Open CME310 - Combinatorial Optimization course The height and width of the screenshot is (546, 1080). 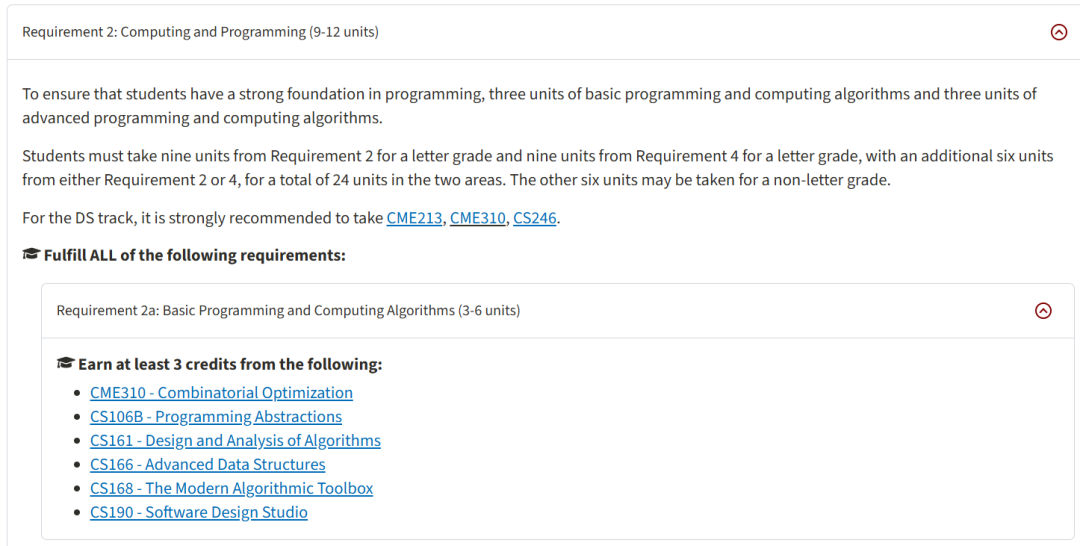click(x=221, y=392)
